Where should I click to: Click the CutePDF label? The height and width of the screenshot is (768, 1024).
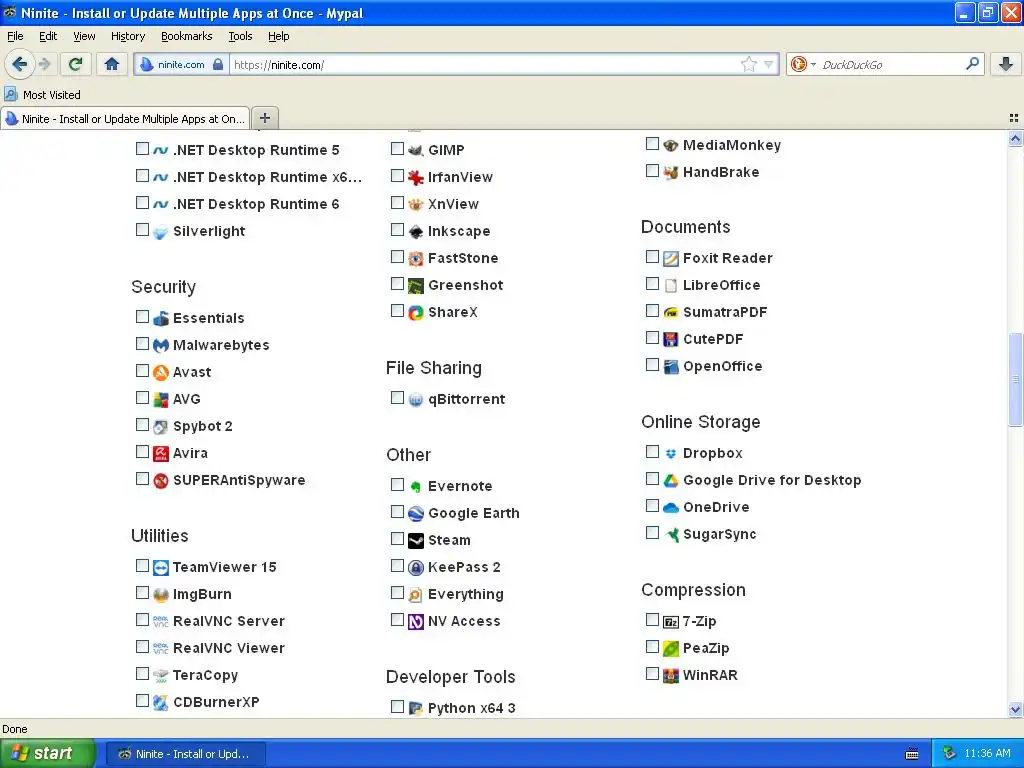tap(712, 340)
